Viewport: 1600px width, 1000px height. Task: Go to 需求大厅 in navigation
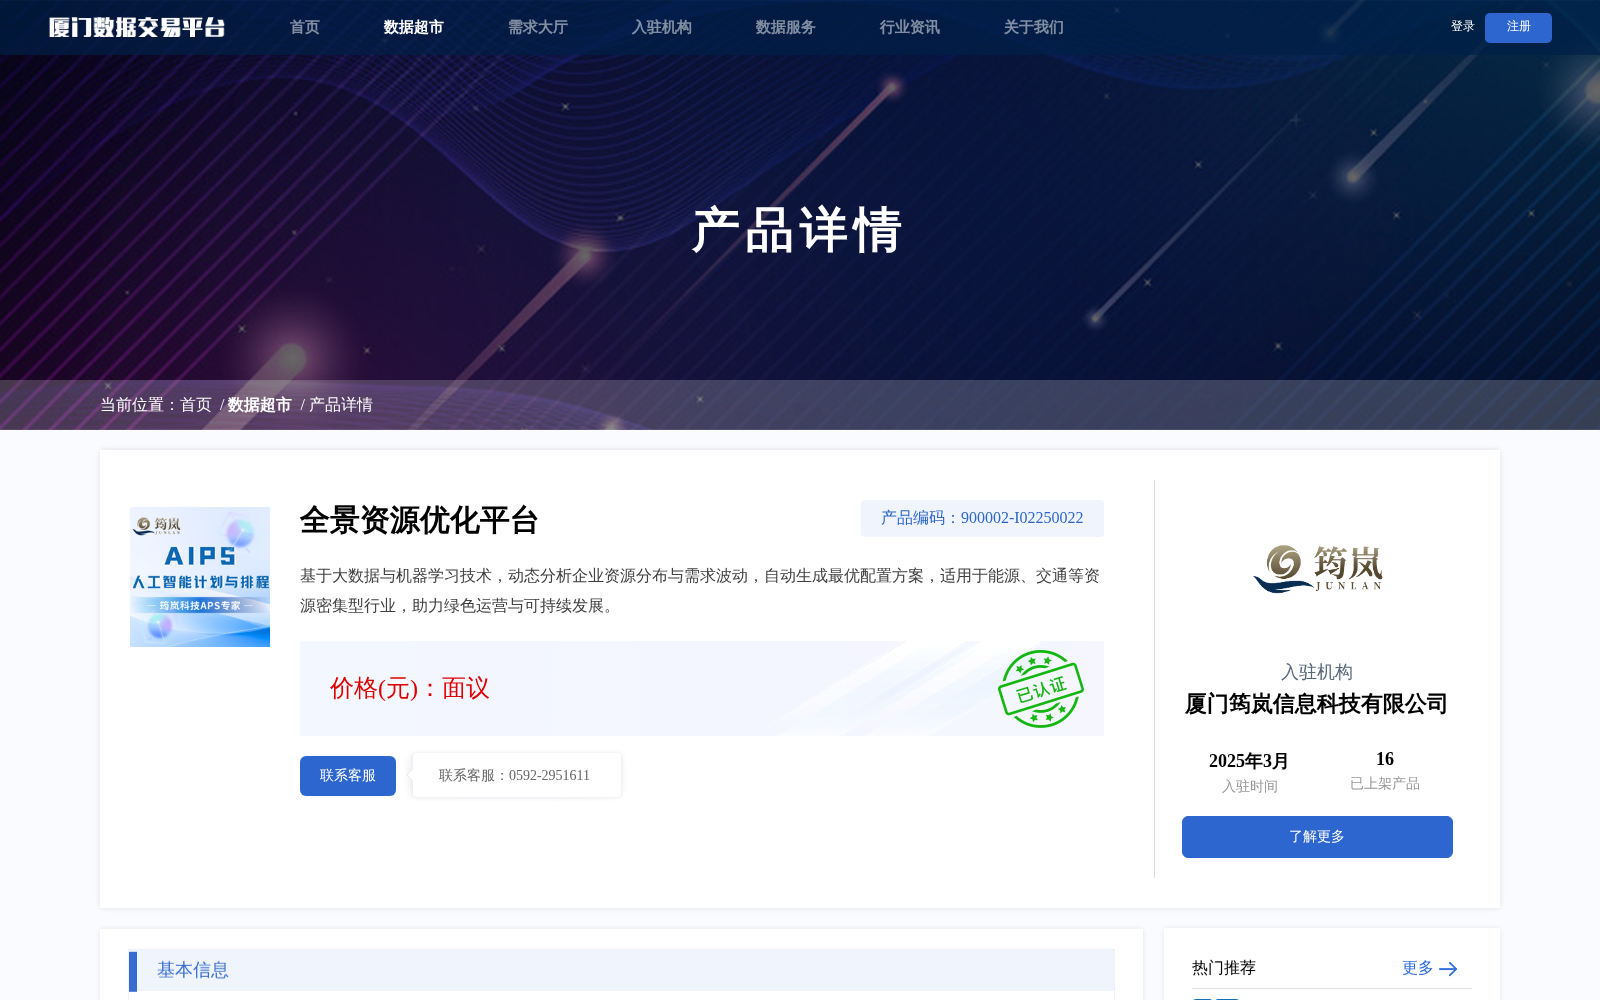tap(537, 27)
